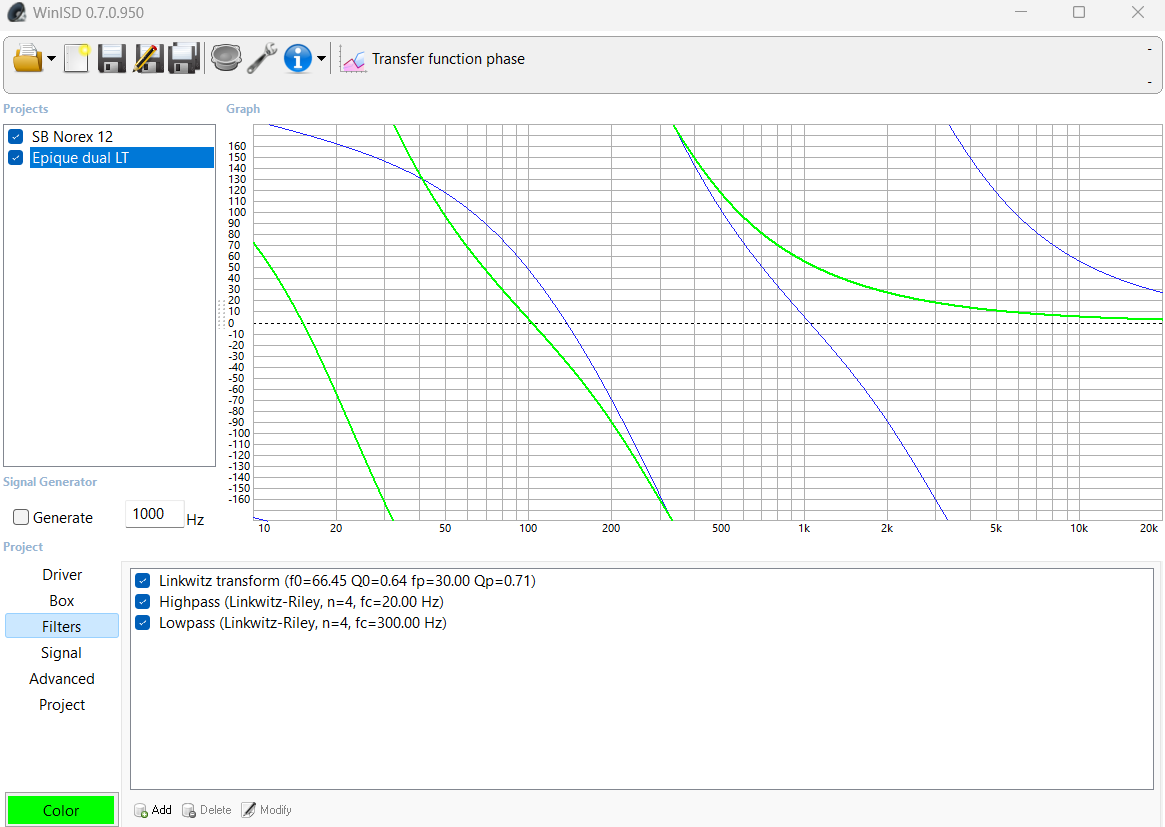
Task: Expand the info icon dropdown arrow
Action: pyautogui.click(x=321, y=59)
